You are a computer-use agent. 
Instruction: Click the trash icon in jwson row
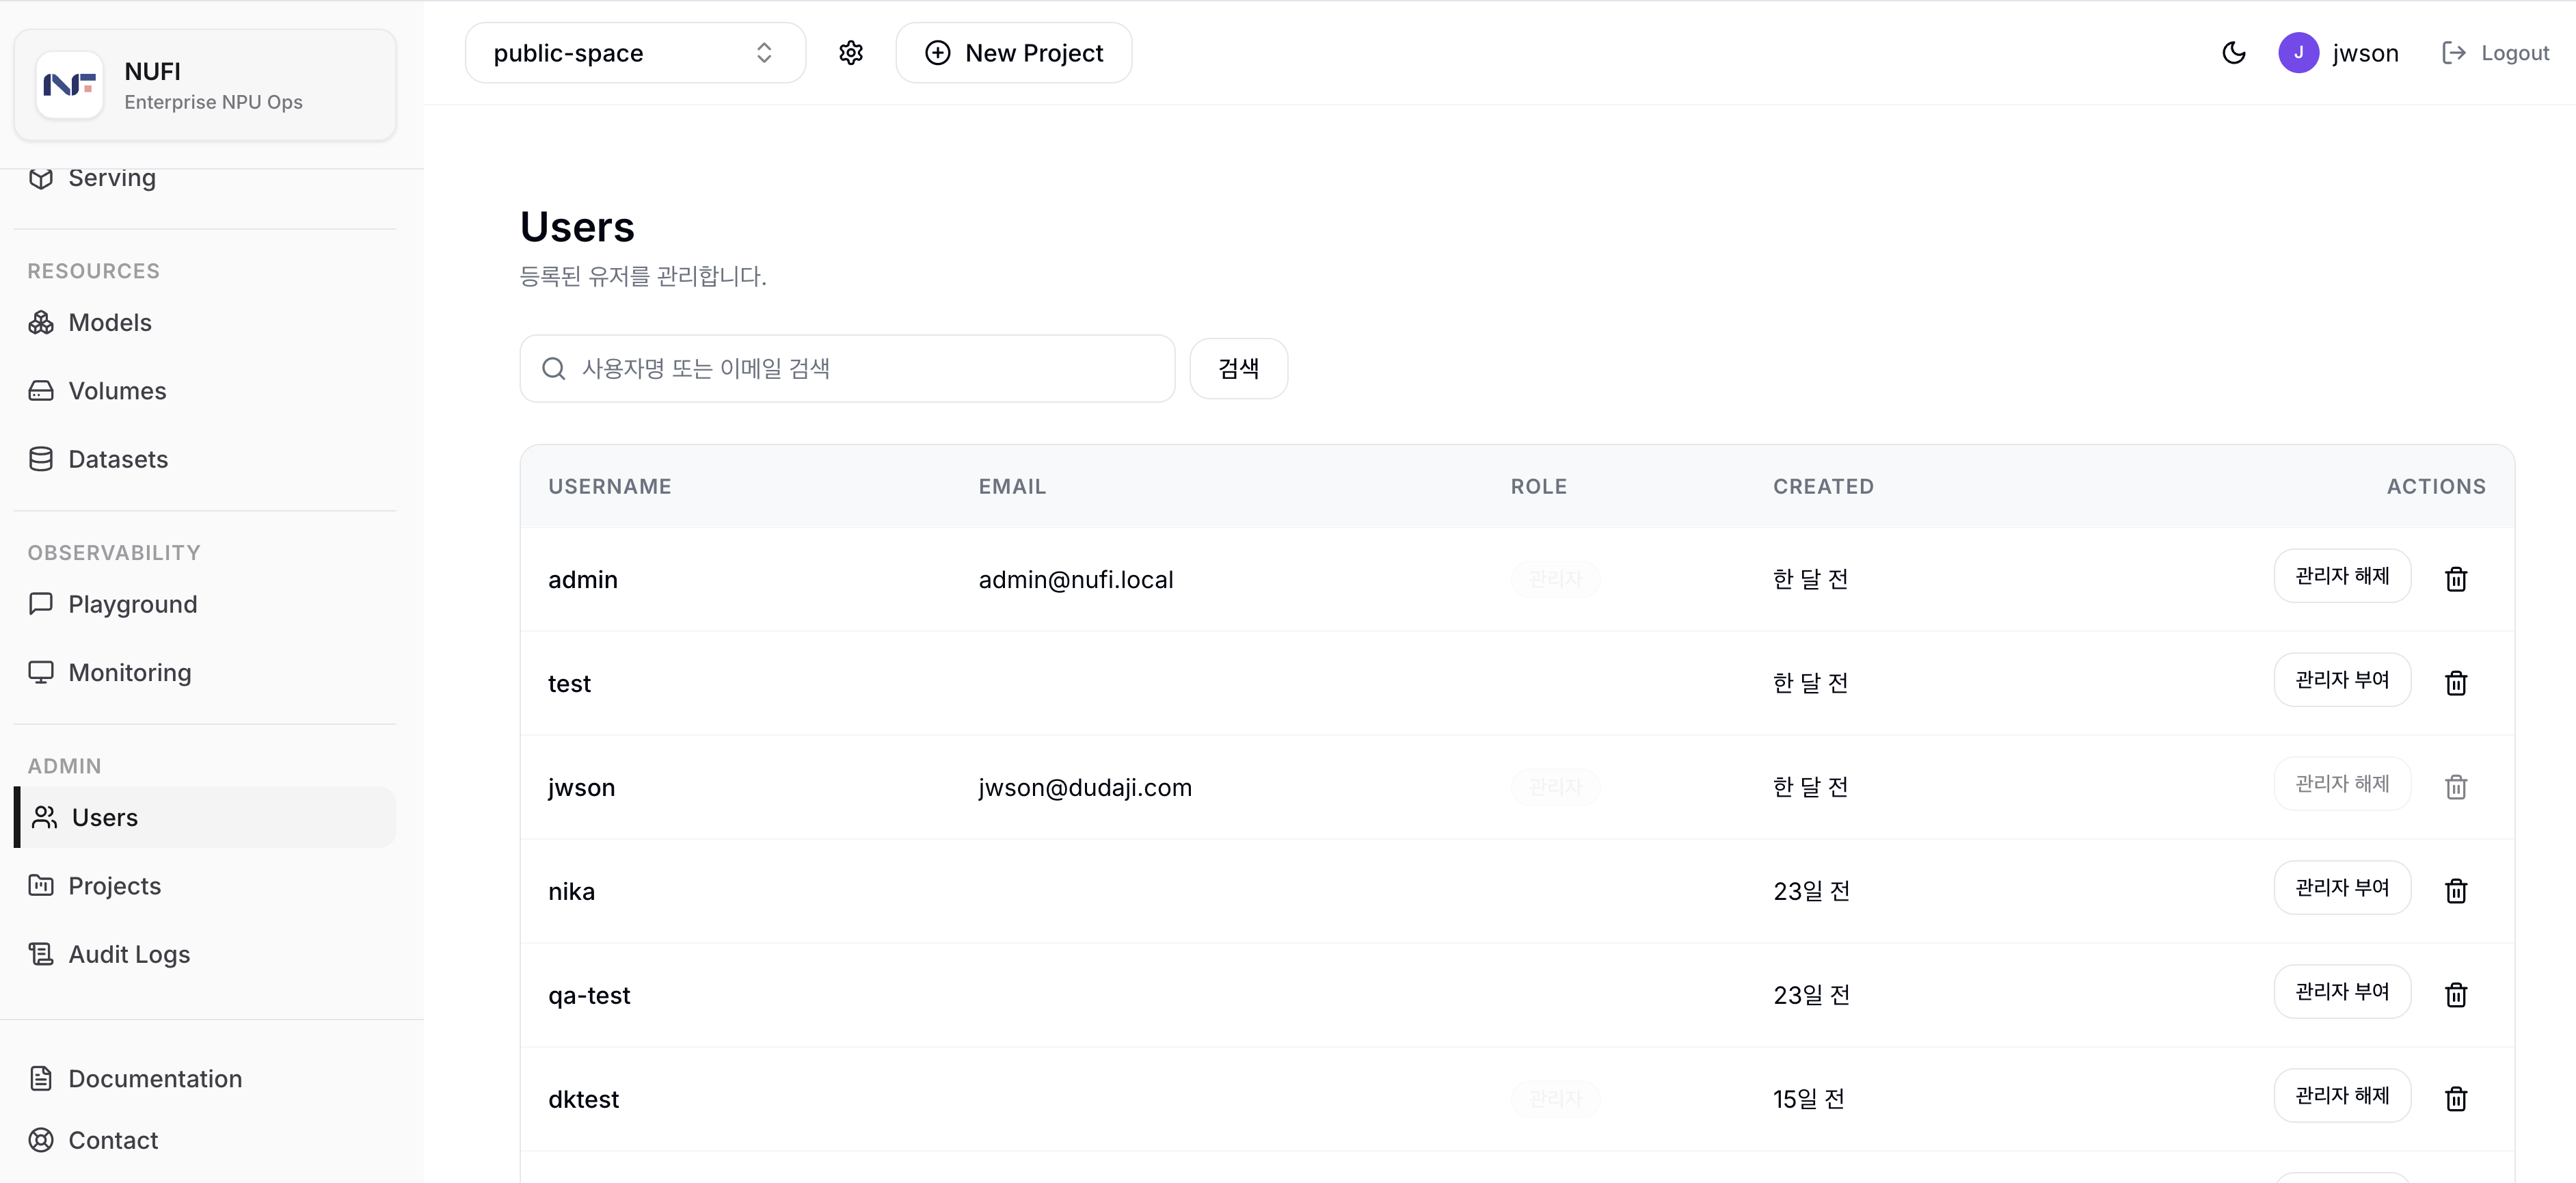click(2456, 787)
